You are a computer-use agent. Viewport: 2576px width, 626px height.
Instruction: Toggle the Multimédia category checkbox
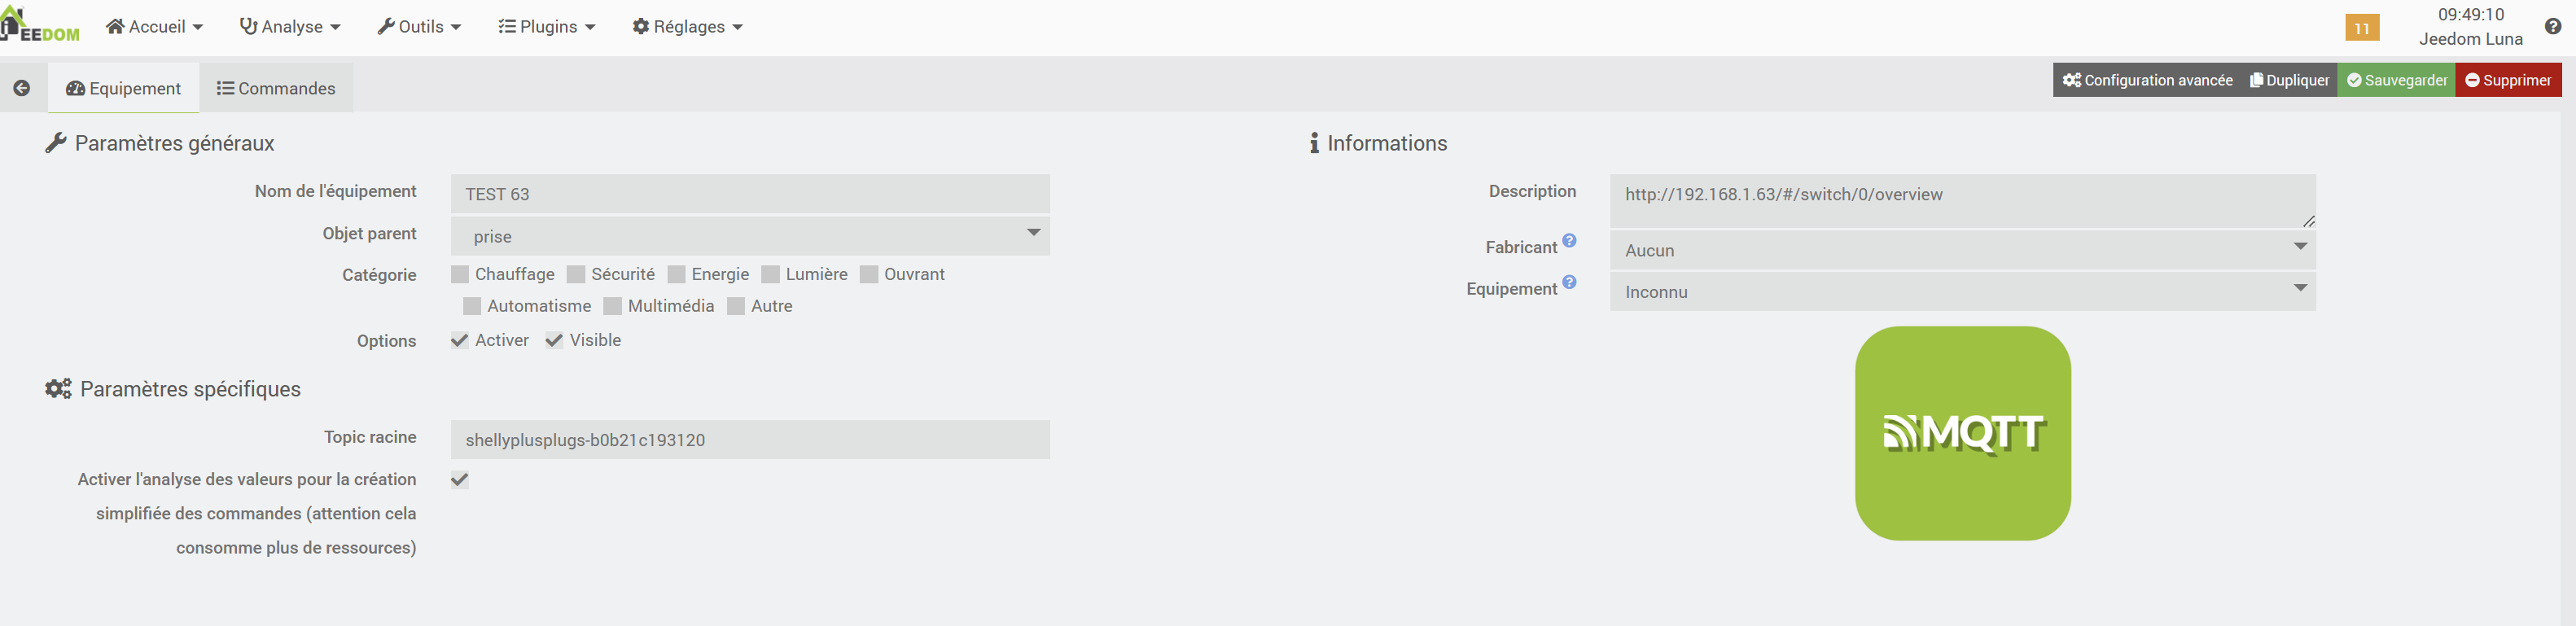613,306
